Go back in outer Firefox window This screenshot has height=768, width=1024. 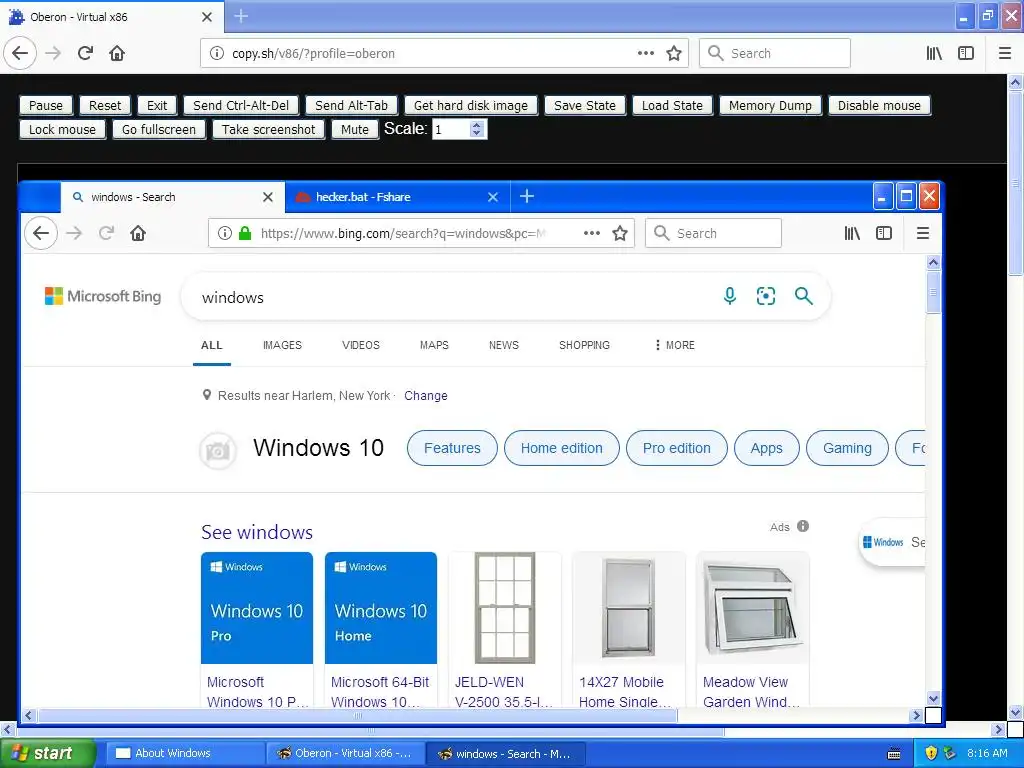pyautogui.click(x=20, y=53)
